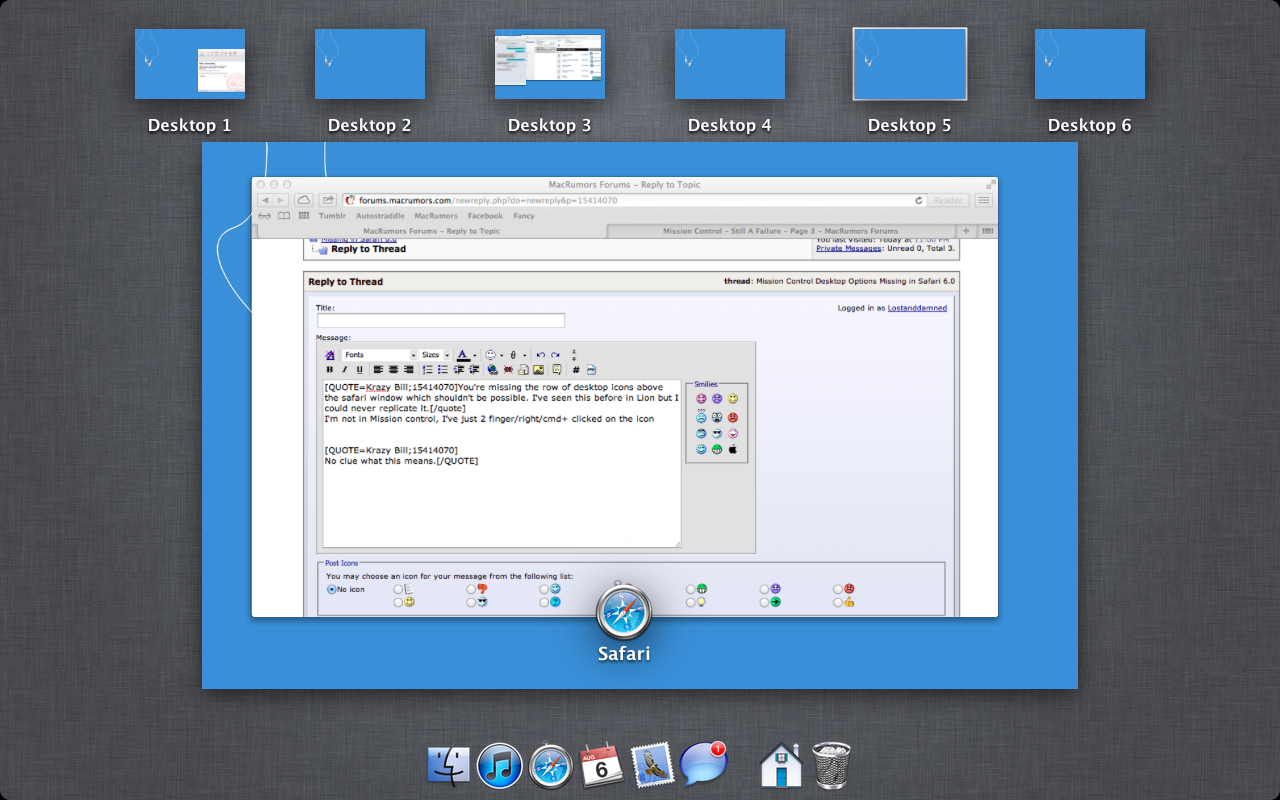Select thumbs down post icon radio

(471, 589)
